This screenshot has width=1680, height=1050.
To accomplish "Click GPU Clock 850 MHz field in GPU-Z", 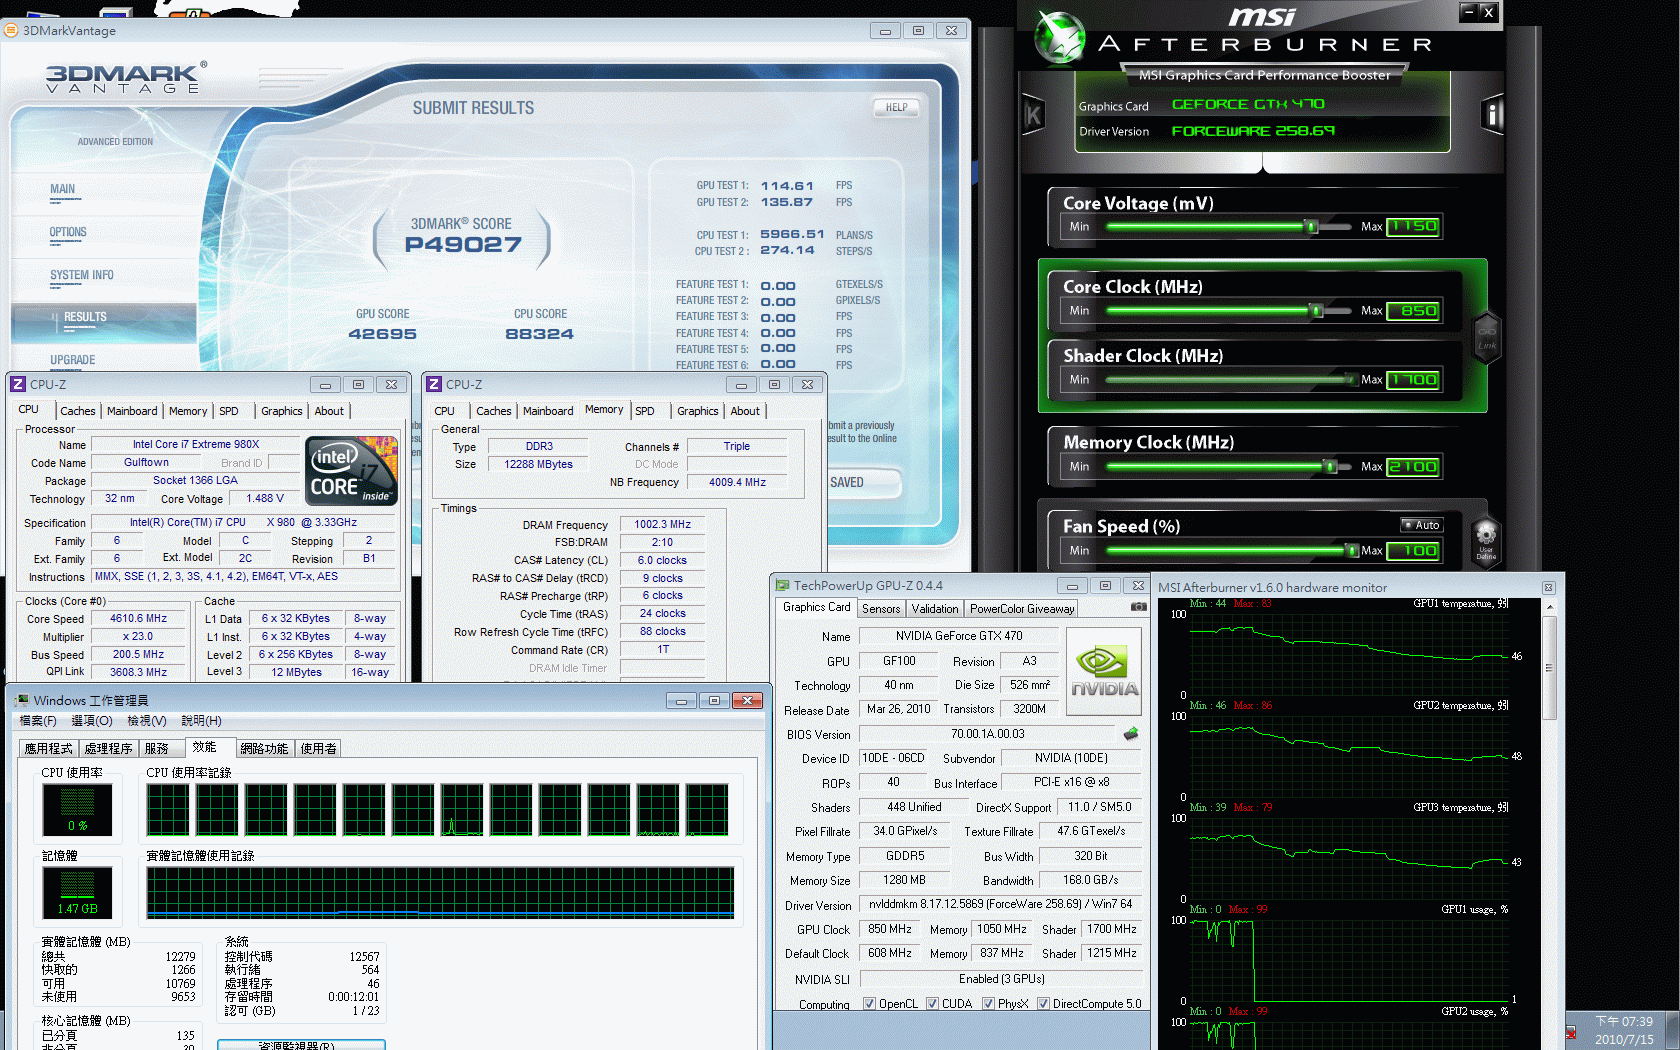I will pyautogui.click(x=890, y=929).
